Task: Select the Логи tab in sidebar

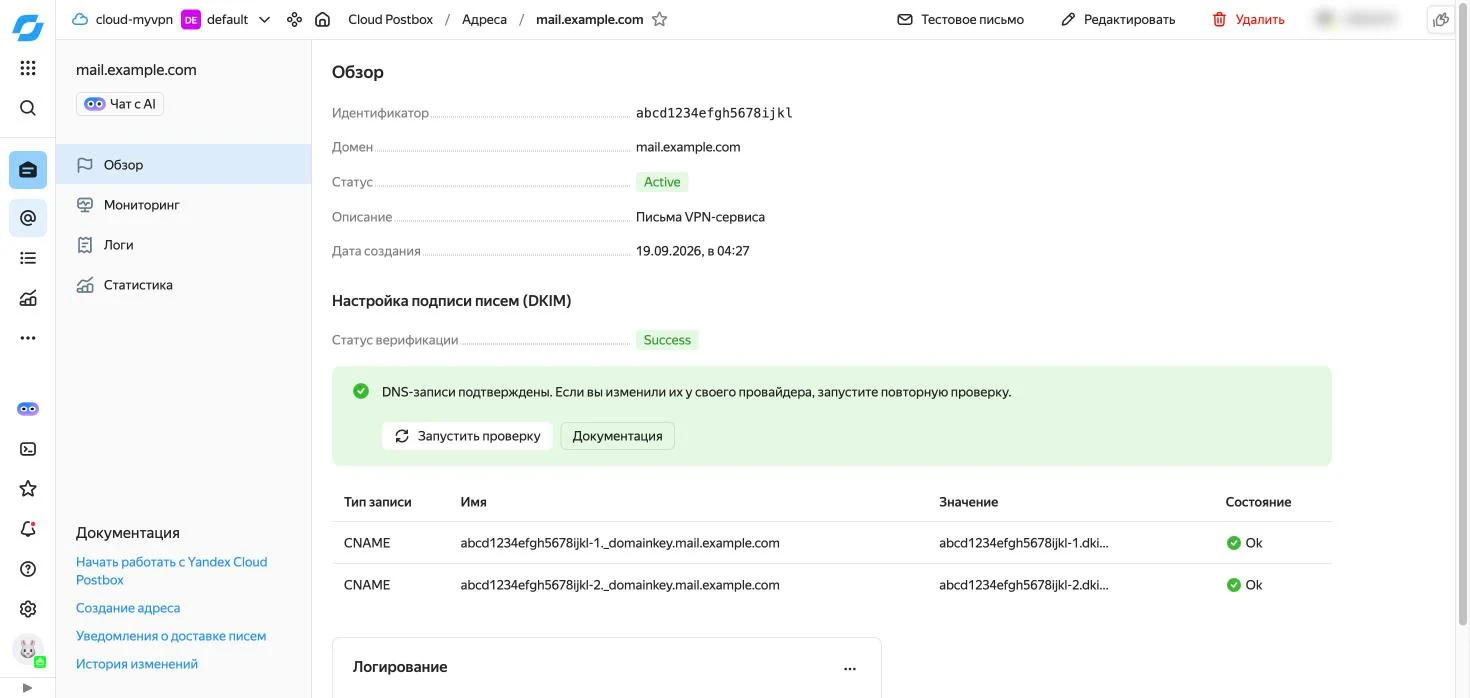Action: (184, 245)
